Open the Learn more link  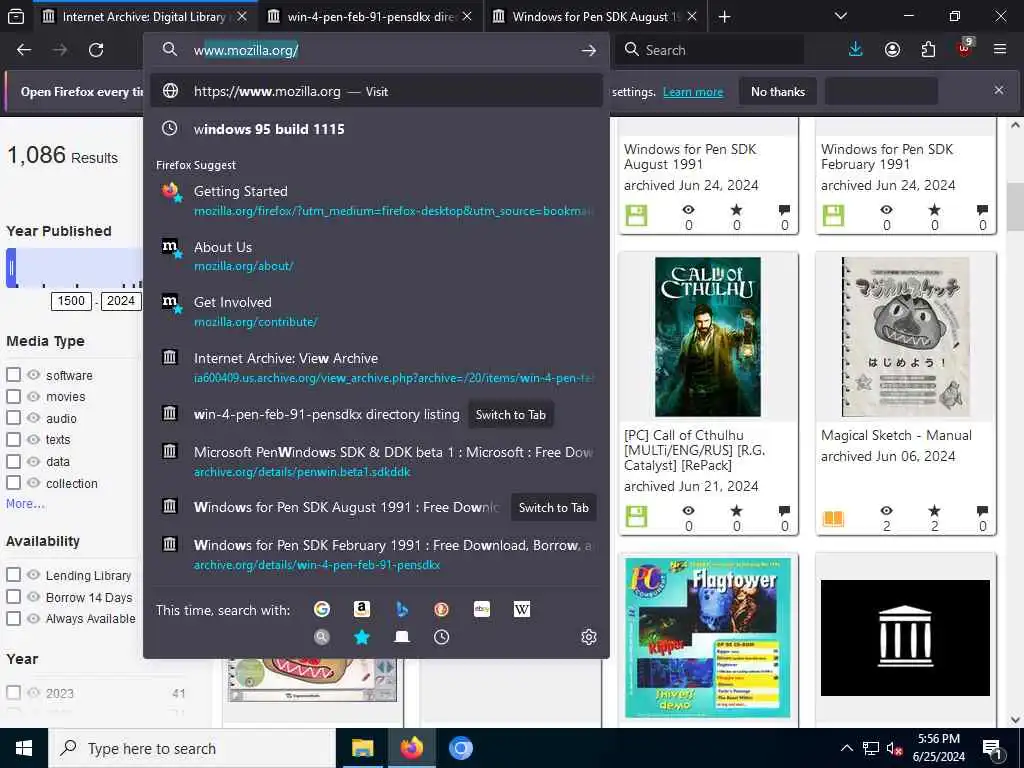pyautogui.click(x=693, y=92)
